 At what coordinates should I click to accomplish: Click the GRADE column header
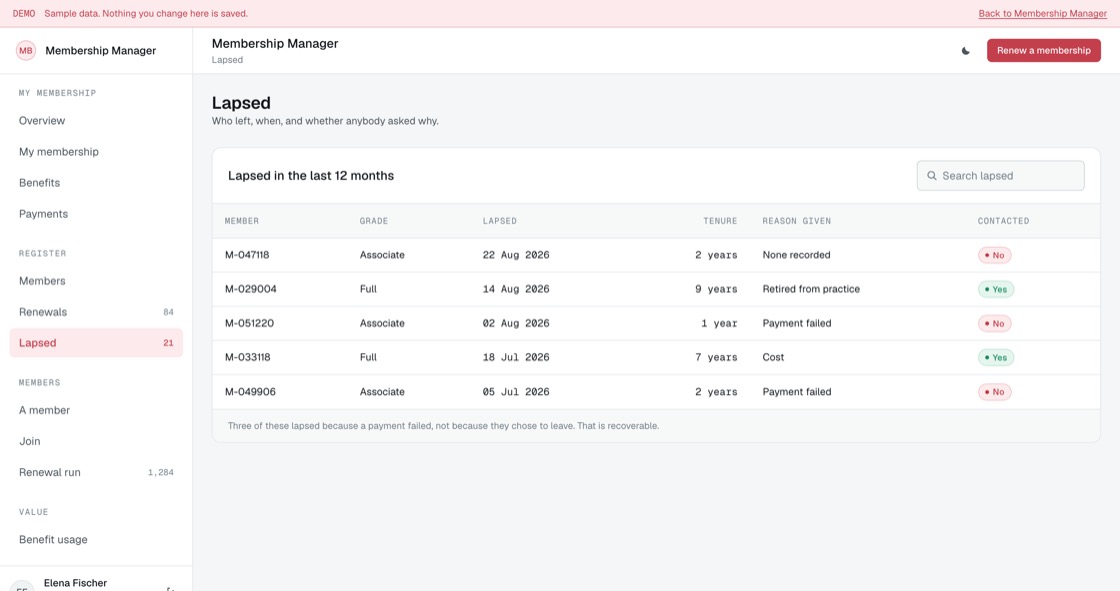(x=374, y=221)
